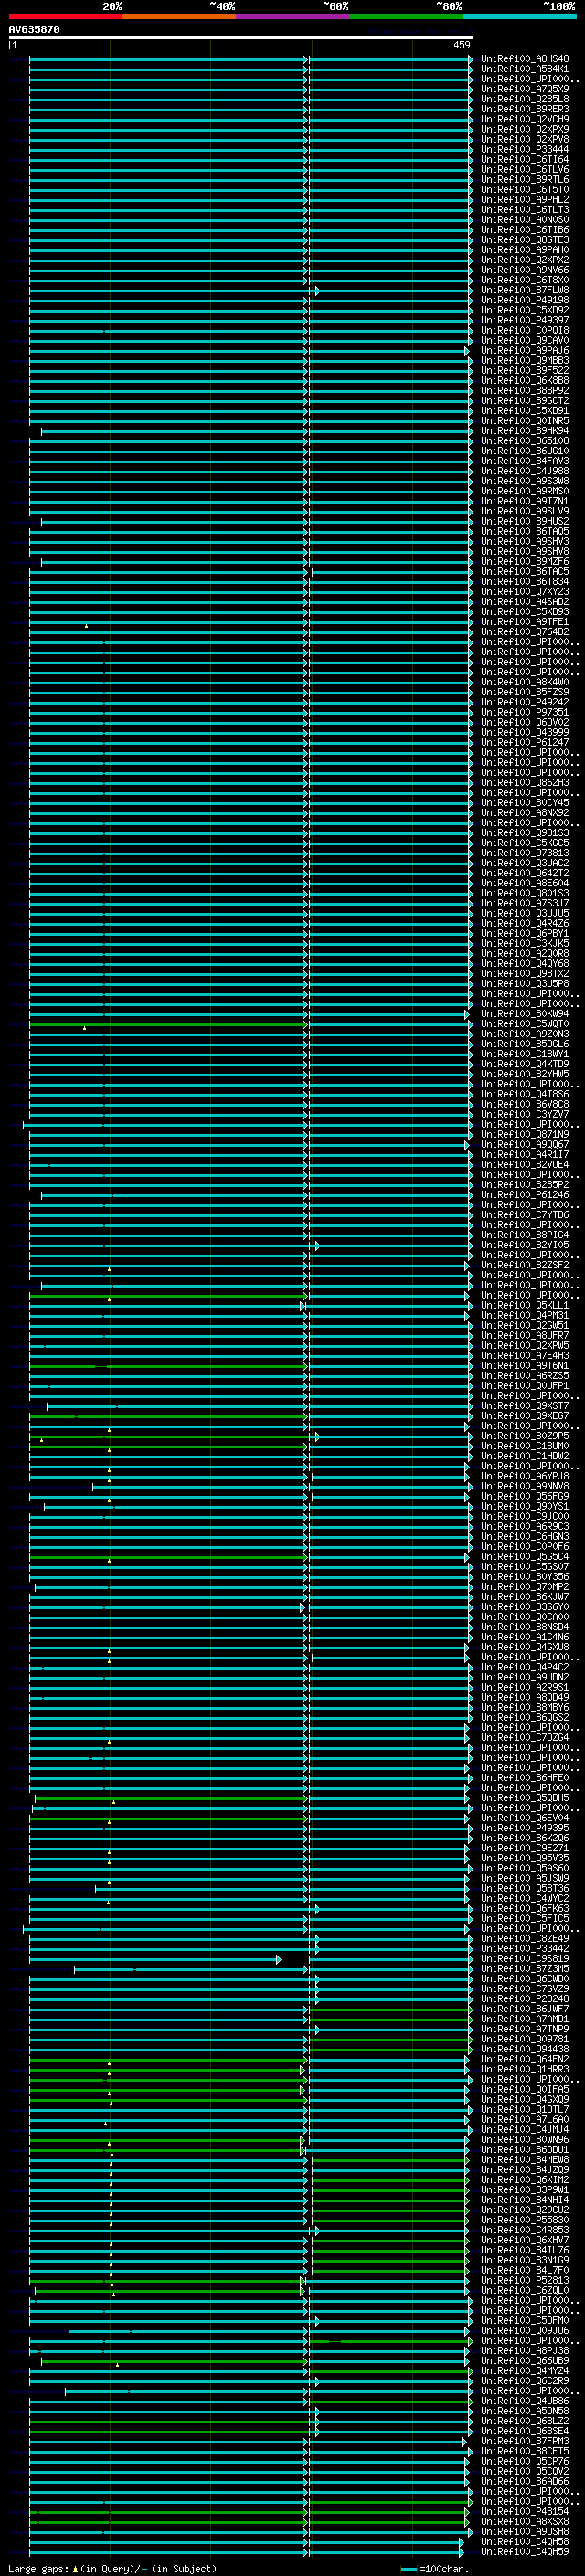Click the green ~80% identity legend bar
This screenshot has height=2576, width=585.
point(406,16)
